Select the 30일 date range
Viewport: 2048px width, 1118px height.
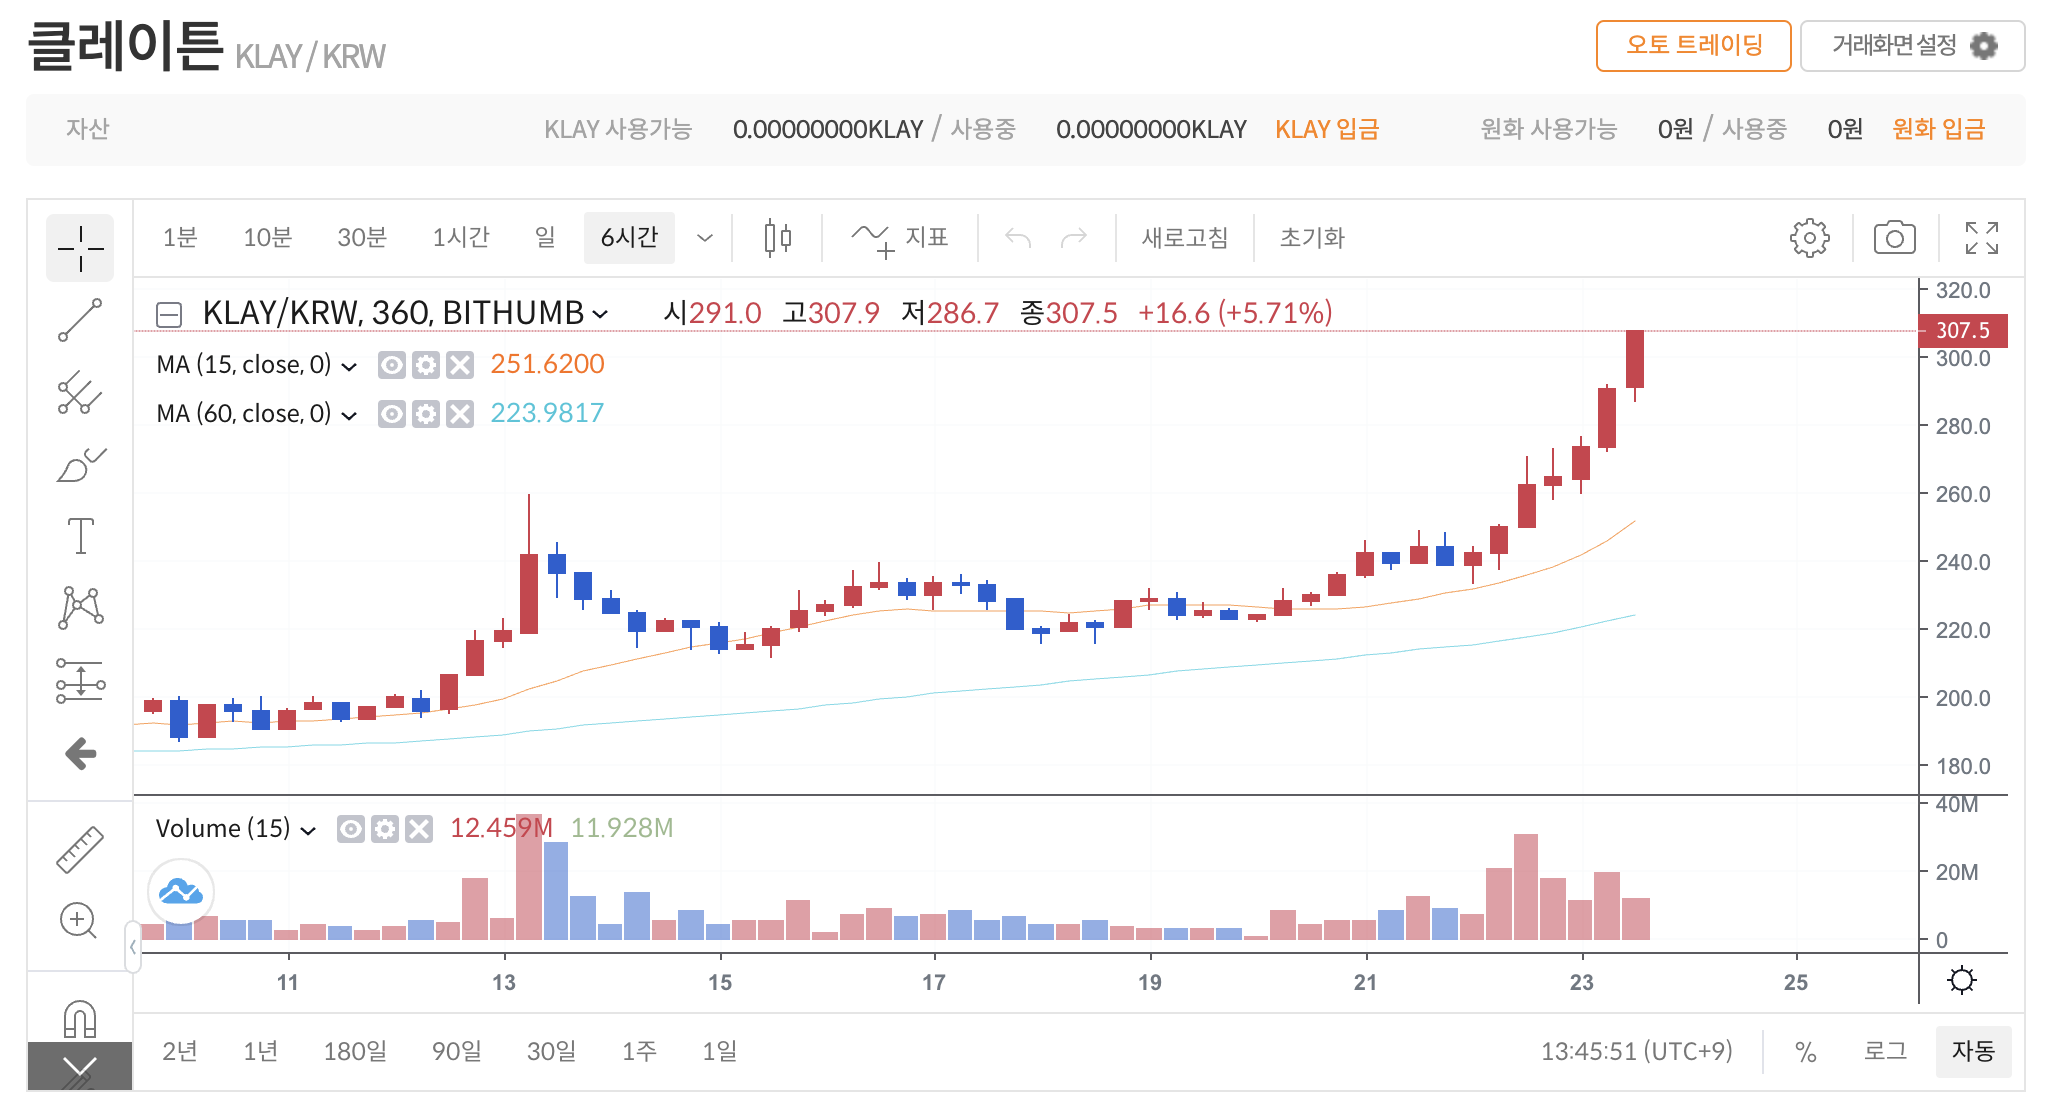click(551, 1051)
